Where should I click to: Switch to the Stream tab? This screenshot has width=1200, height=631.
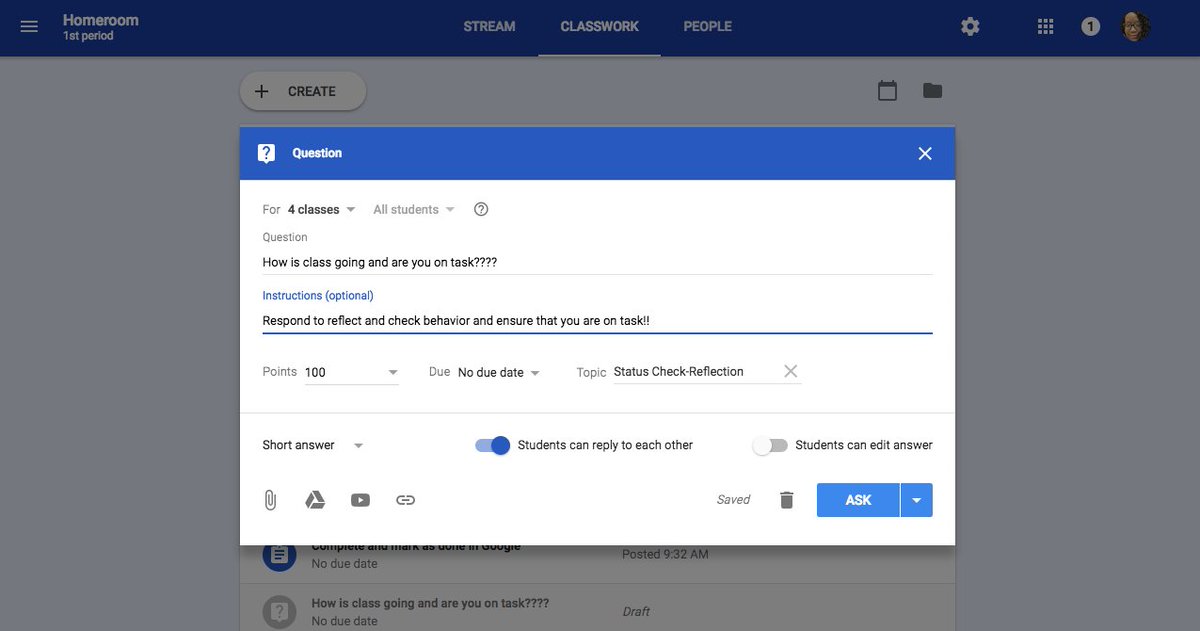(489, 27)
